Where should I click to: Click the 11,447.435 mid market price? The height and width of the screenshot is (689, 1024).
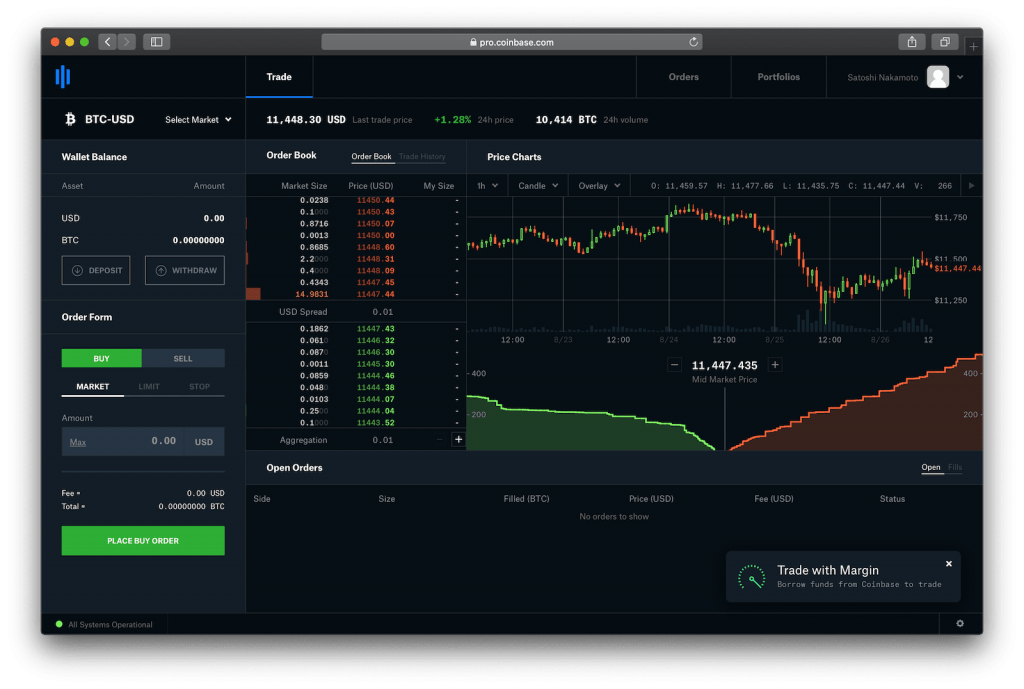pyautogui.click(x=724, y=365)
